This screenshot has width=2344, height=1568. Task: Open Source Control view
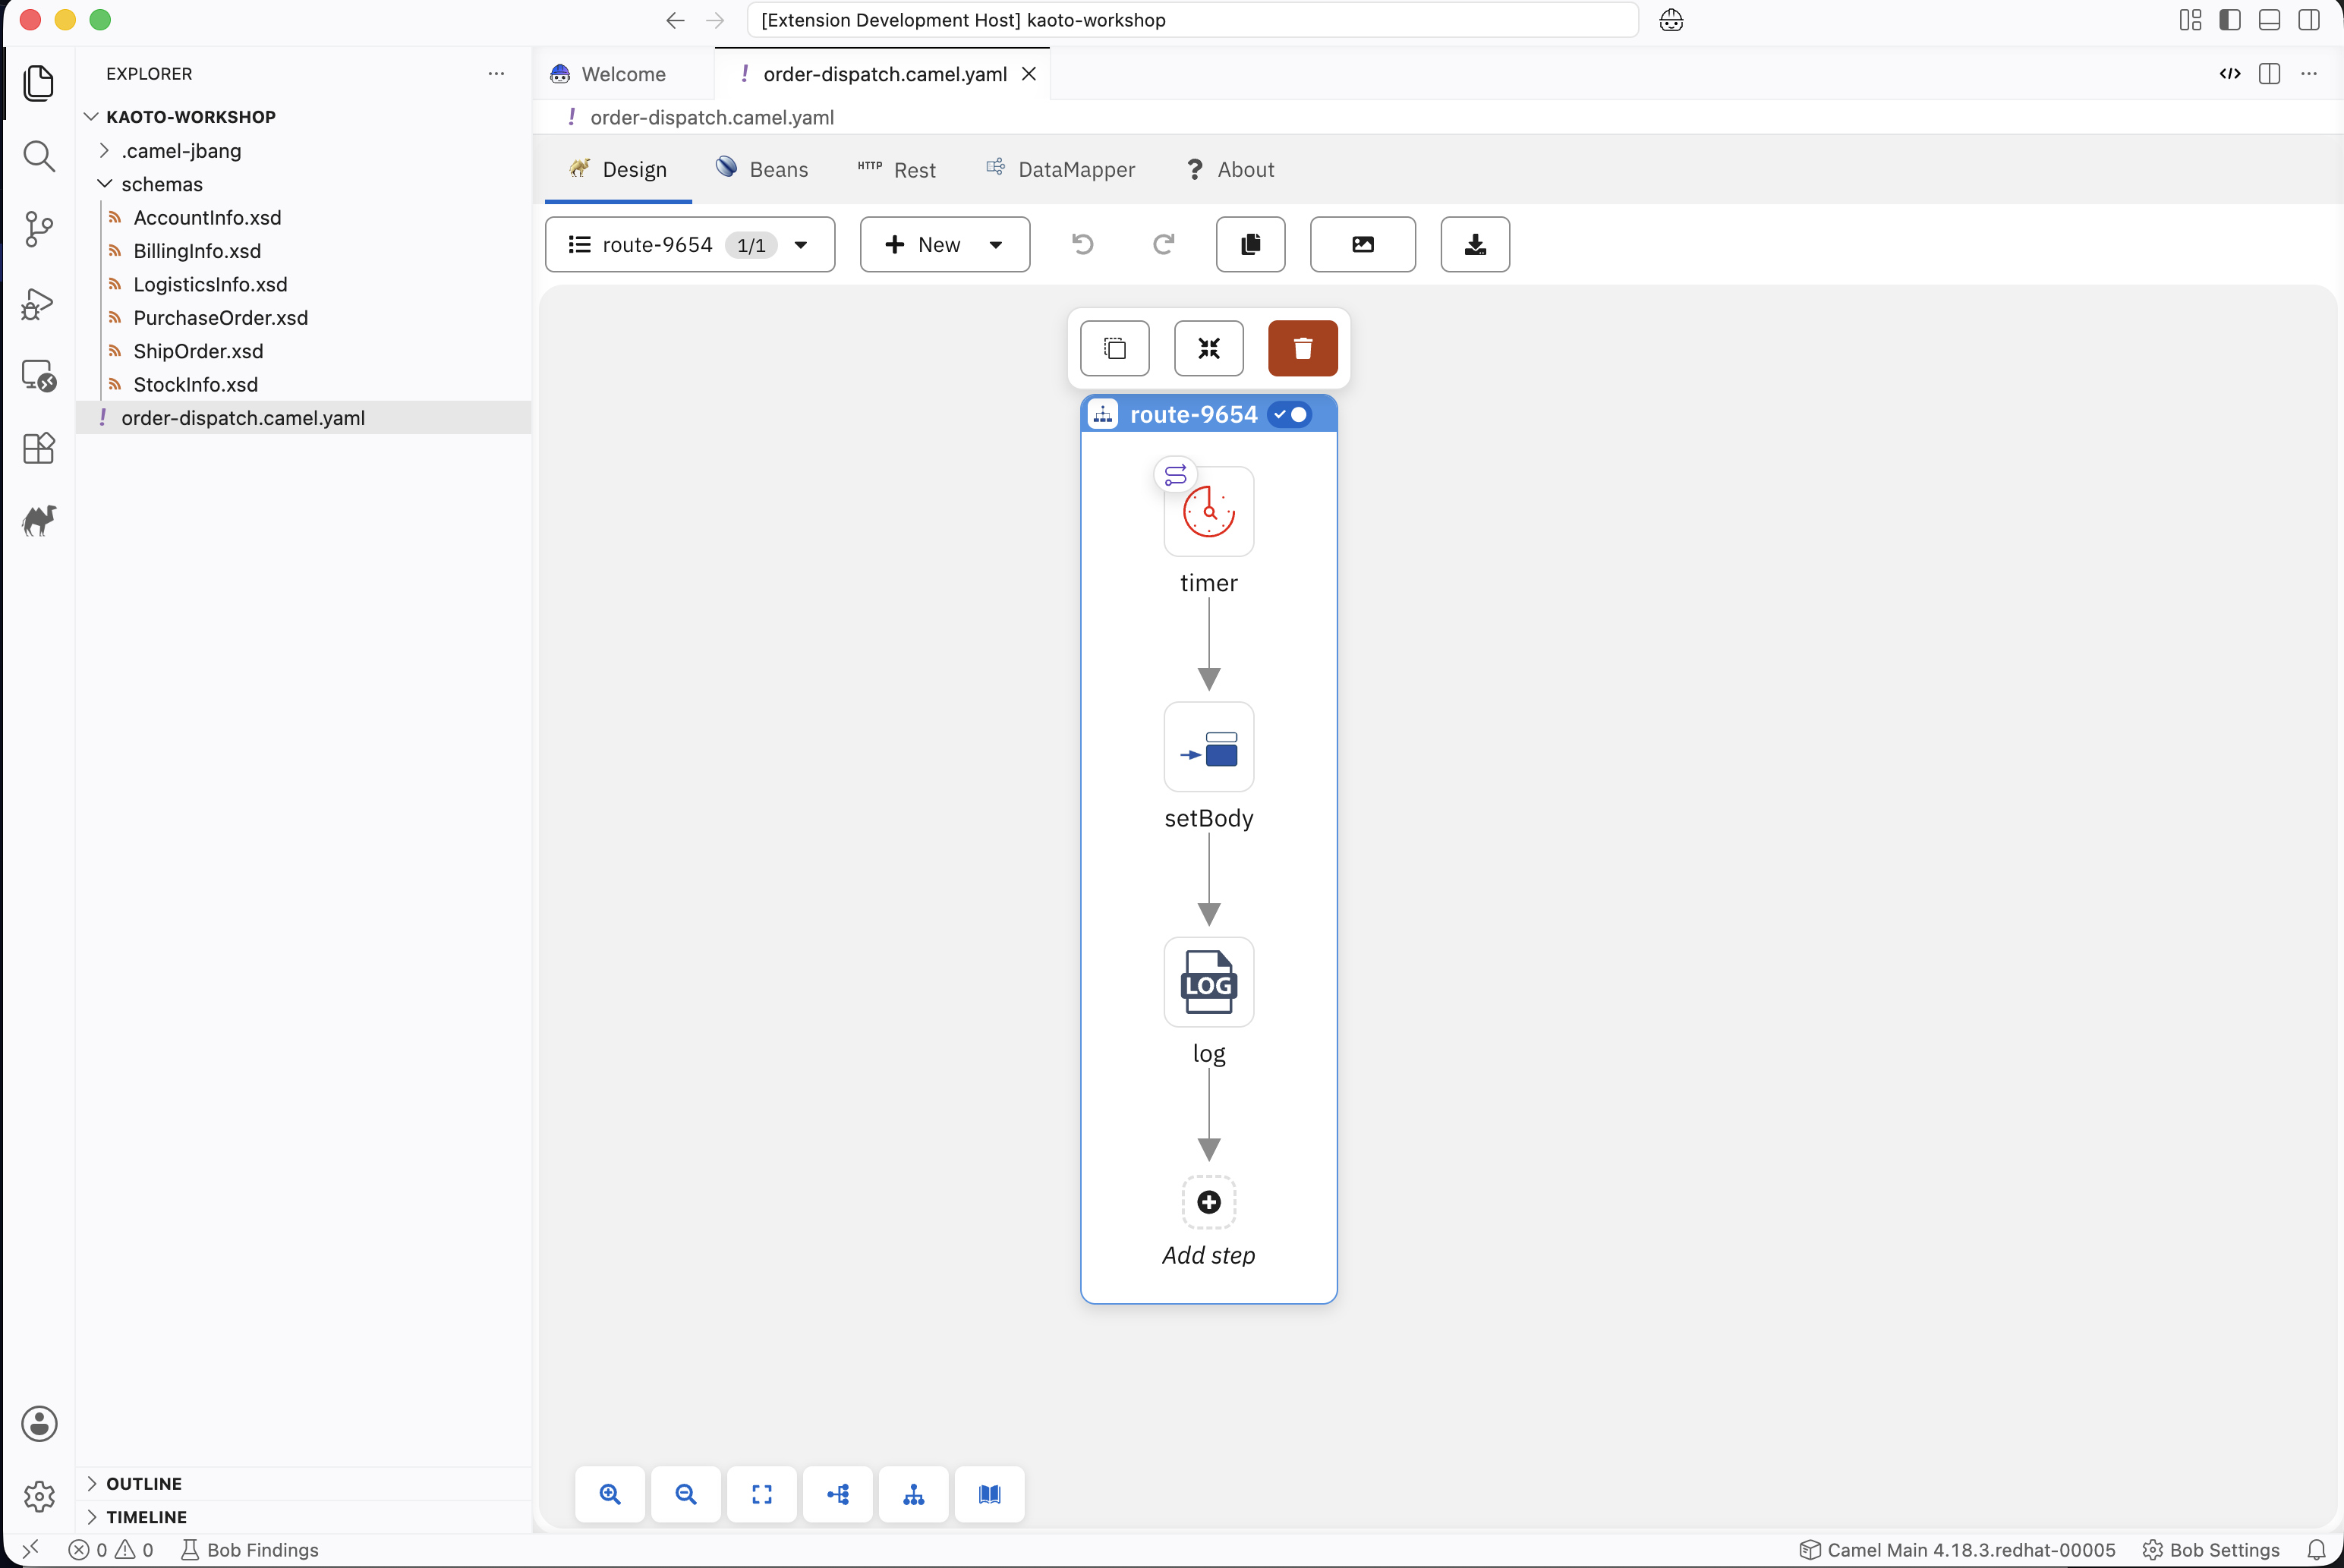[x=38, y=229]
